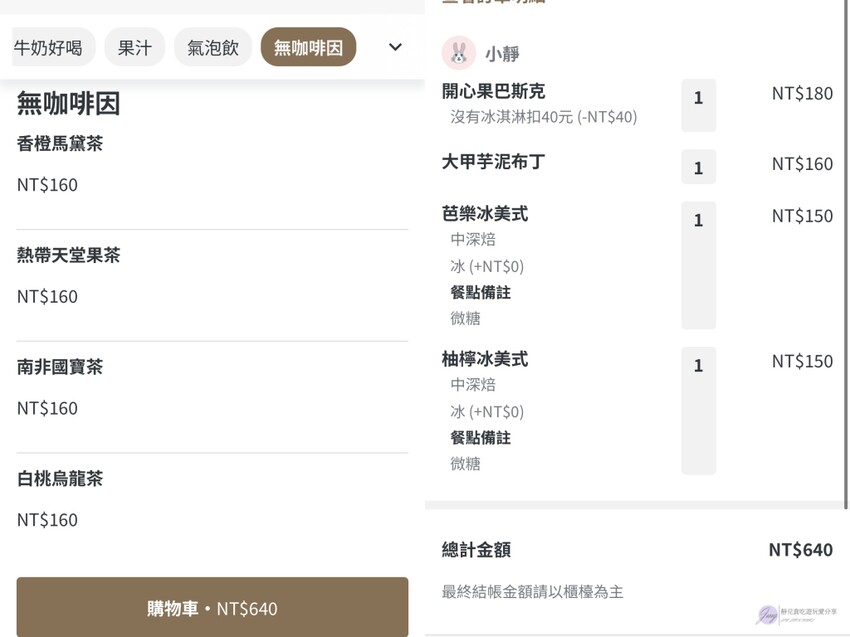Switch to the 果汁 category
The width and height of the screenshot is (850, 637).
[x=134, y=46]
